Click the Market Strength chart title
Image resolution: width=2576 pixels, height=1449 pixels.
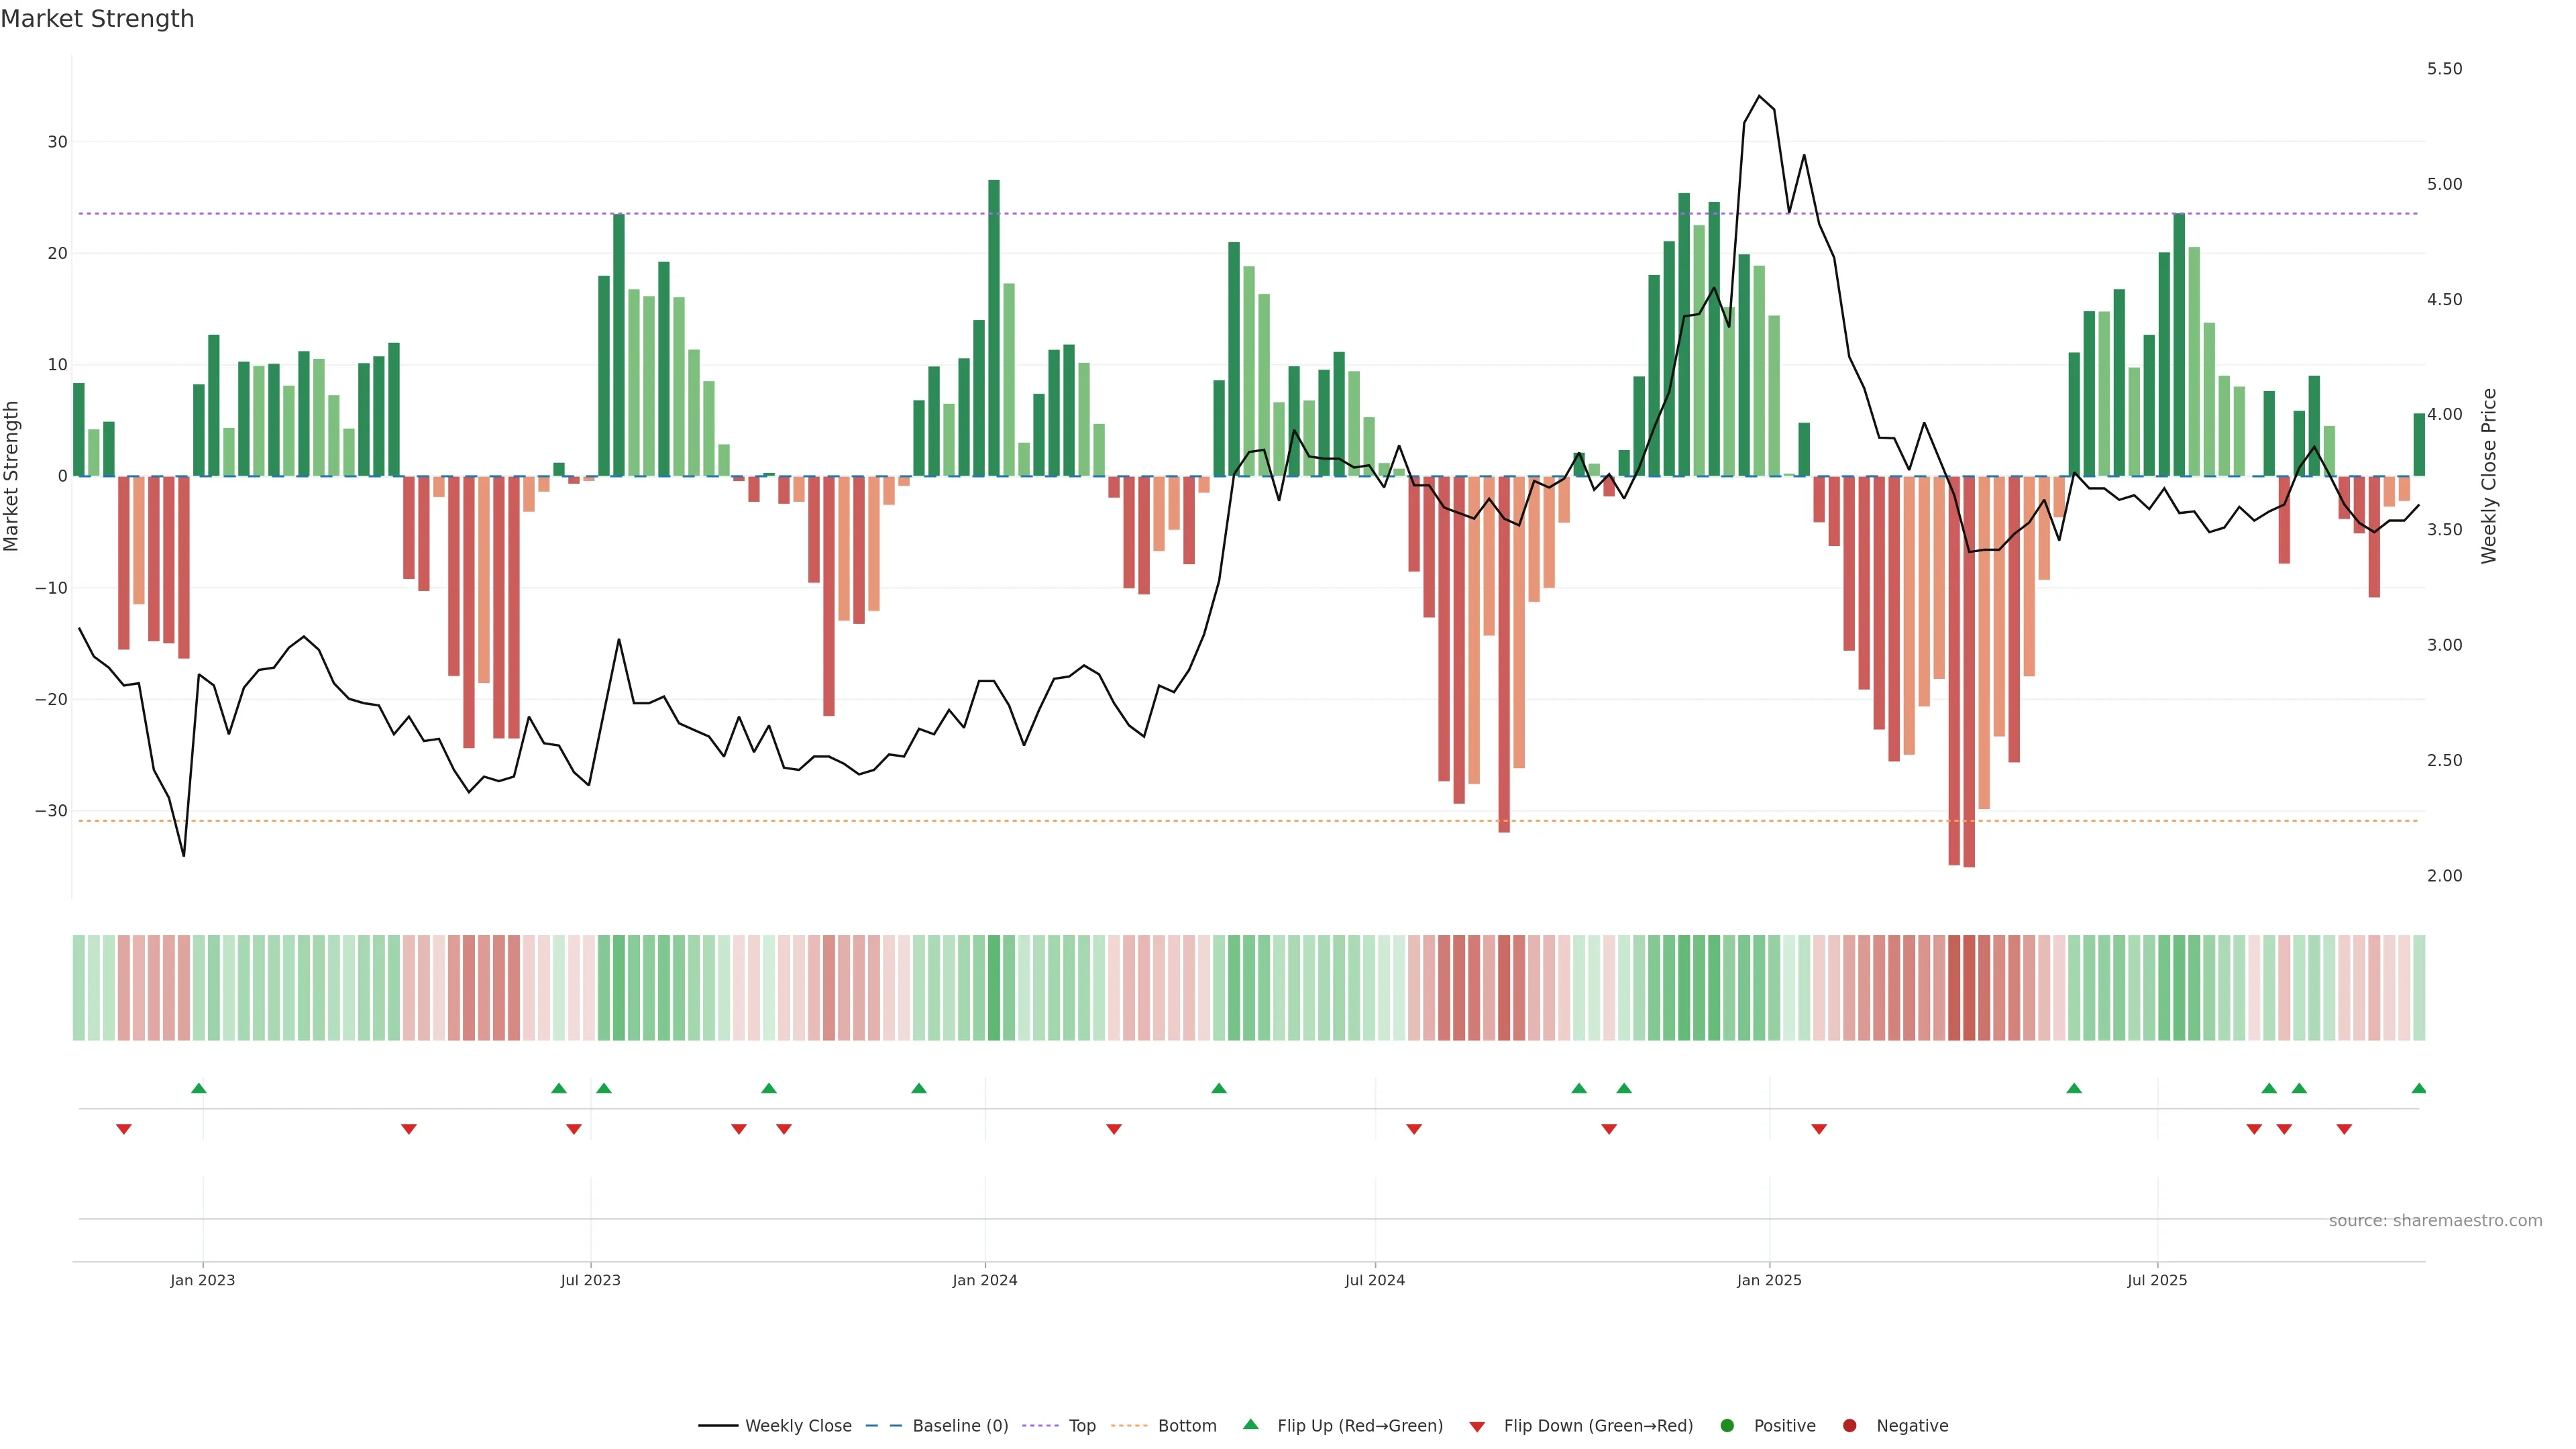tap(97, 19)
